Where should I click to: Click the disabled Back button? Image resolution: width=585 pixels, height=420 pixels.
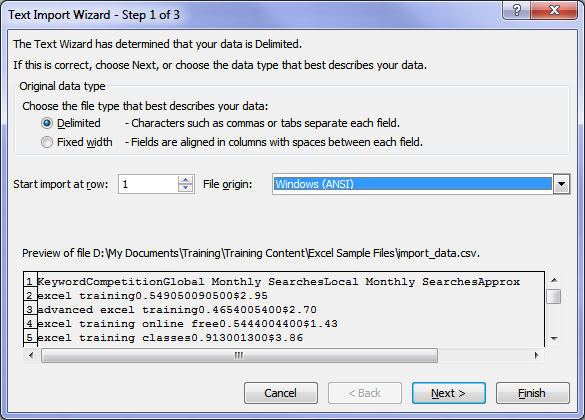[365, 393]
